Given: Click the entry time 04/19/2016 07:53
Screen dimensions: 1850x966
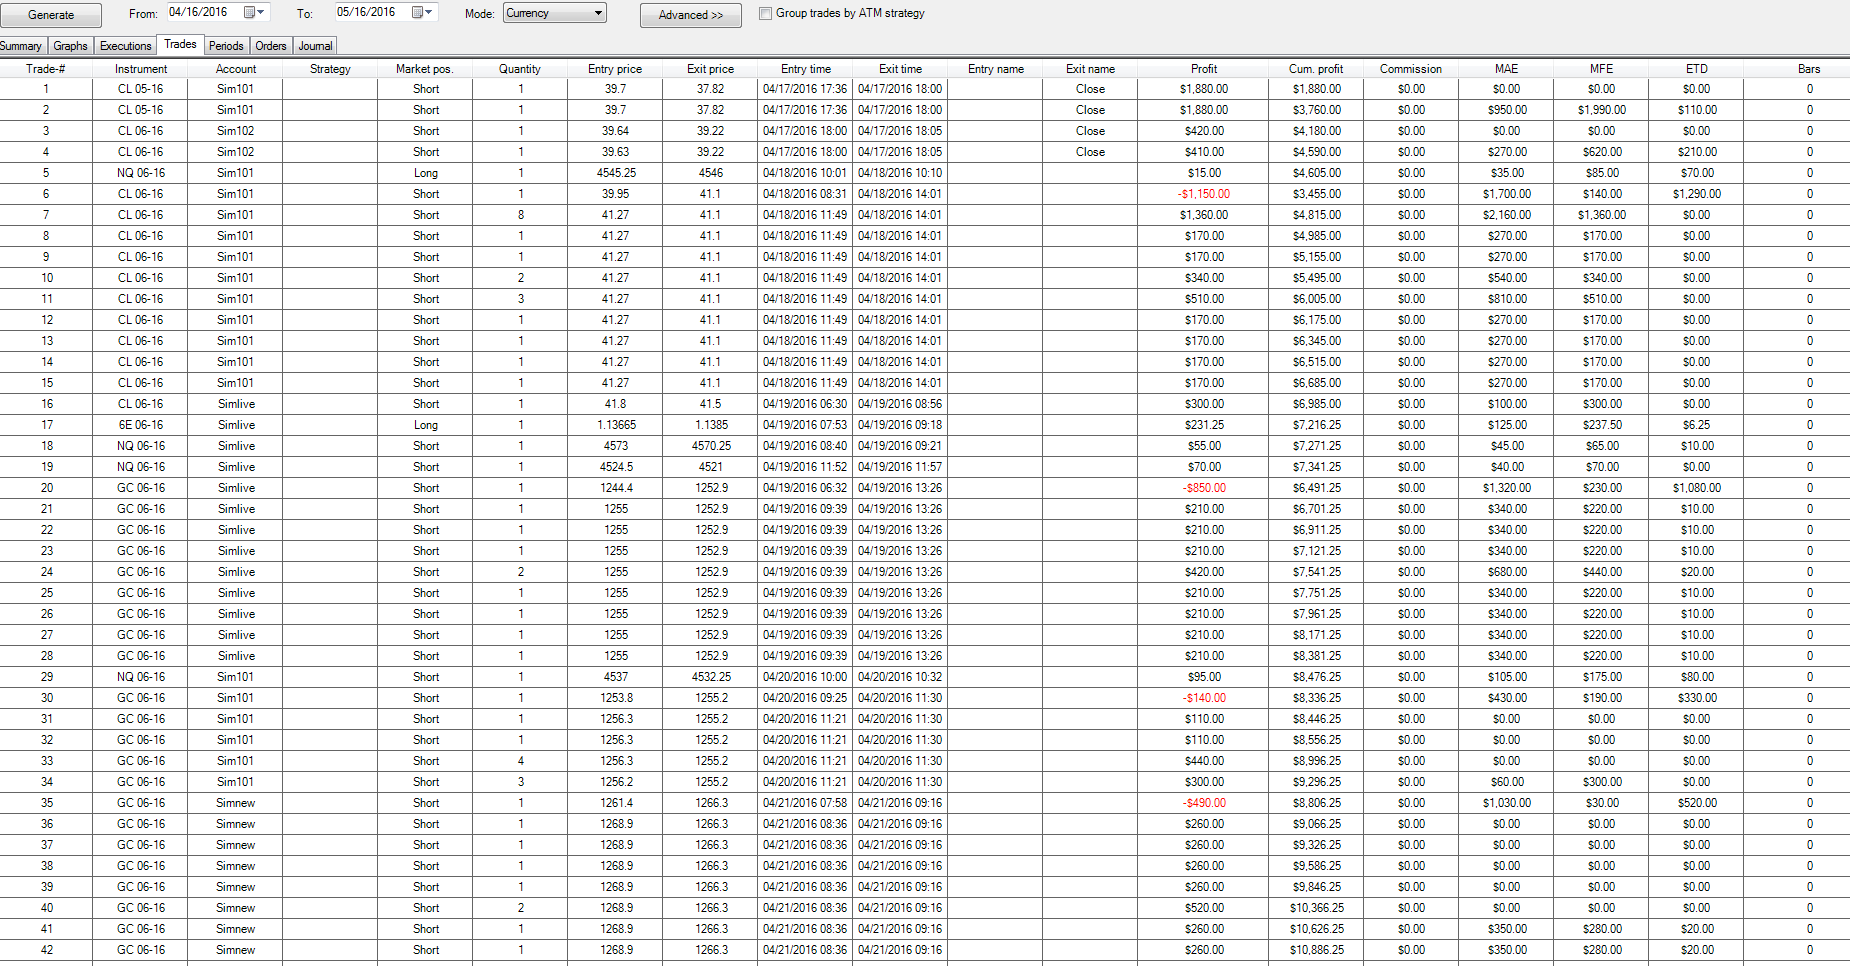Looking at the screenshot, I should tap(805, 425).
